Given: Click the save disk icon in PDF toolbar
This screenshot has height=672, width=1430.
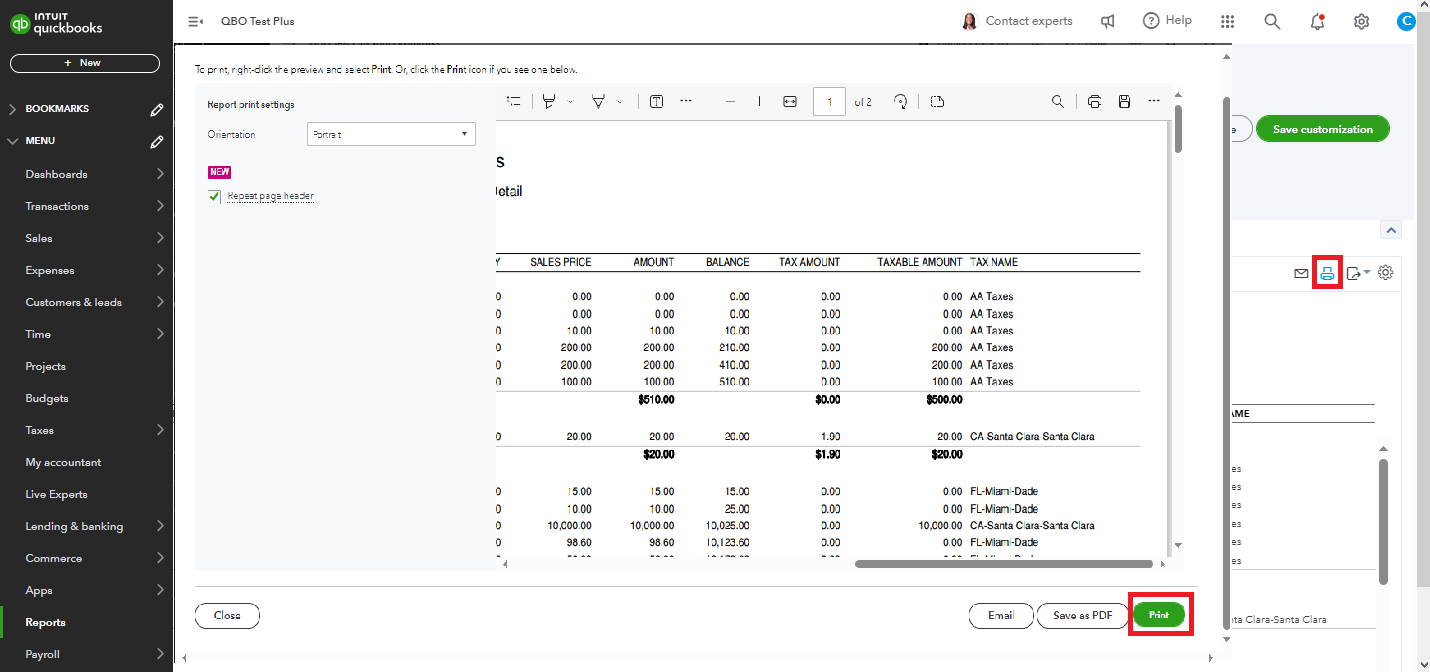Looking at the screenshot, I should 1124,101.
